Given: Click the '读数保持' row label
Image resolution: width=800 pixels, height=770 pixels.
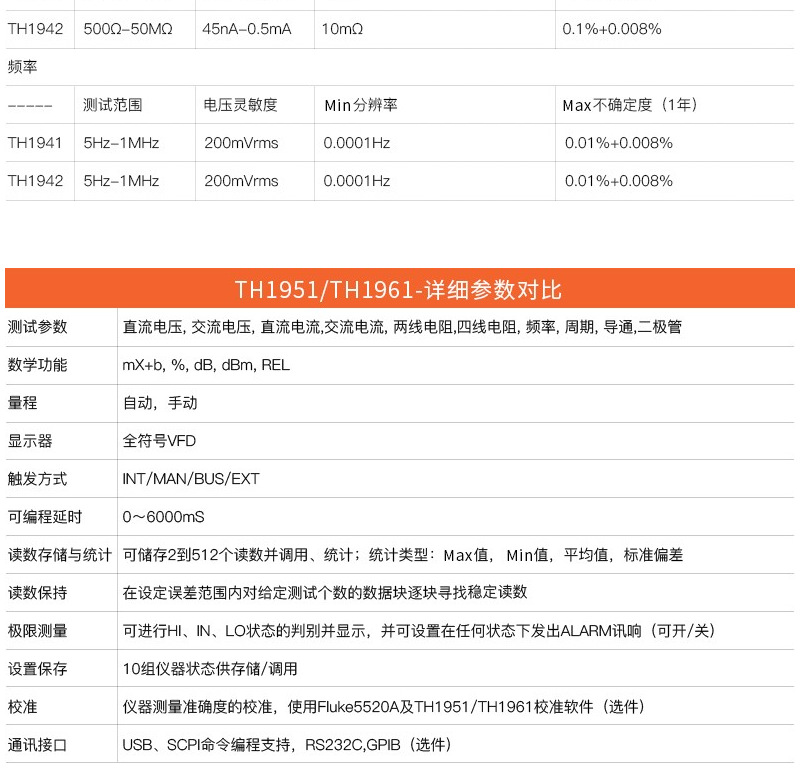Looking at the screenshot, I should pyautogui.click(x=37, y=592).
